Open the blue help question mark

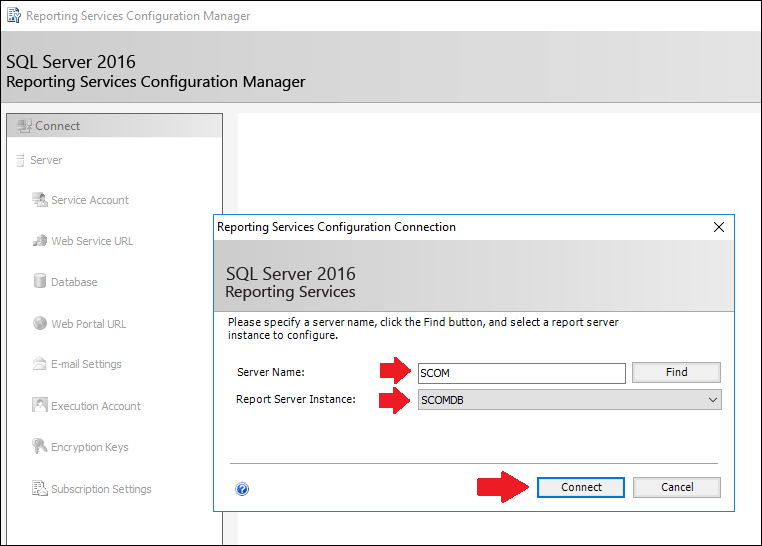point(242,489)
